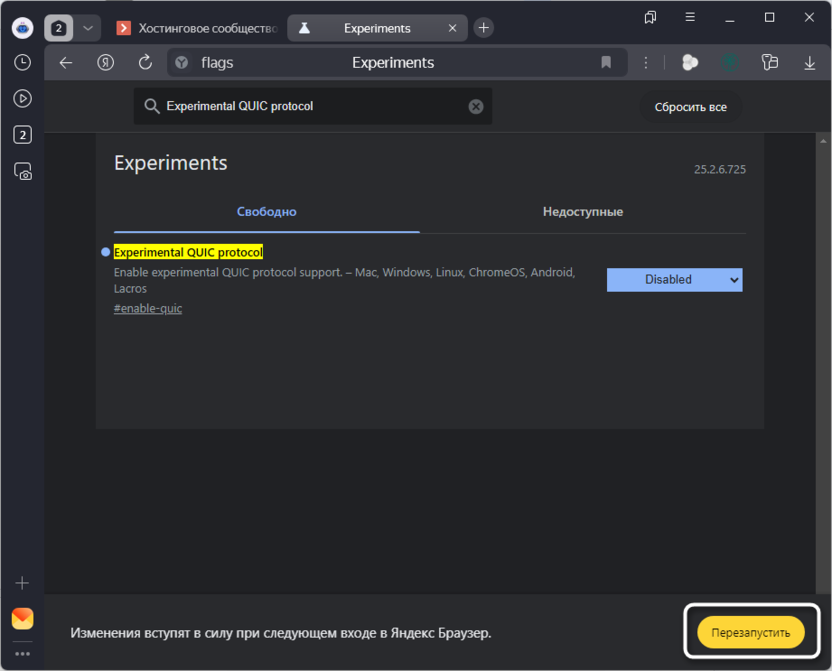Image resolution: width=832 pixels, height=671 pixels.
Task: Open the history clock icon in sidebar
Action: pyautogui.click(x=22, y=63)
